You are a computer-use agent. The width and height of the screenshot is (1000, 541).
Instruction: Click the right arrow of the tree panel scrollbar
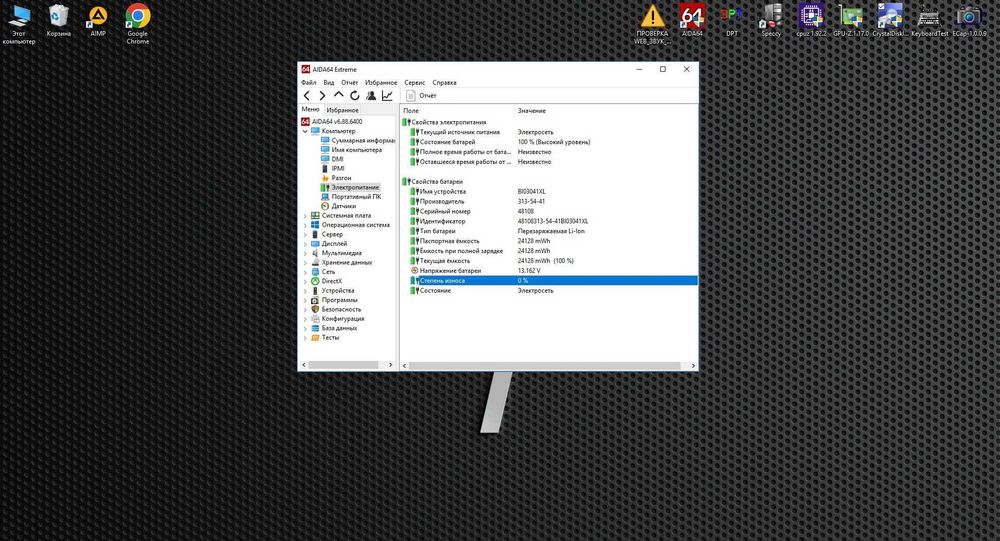[390, 365]
